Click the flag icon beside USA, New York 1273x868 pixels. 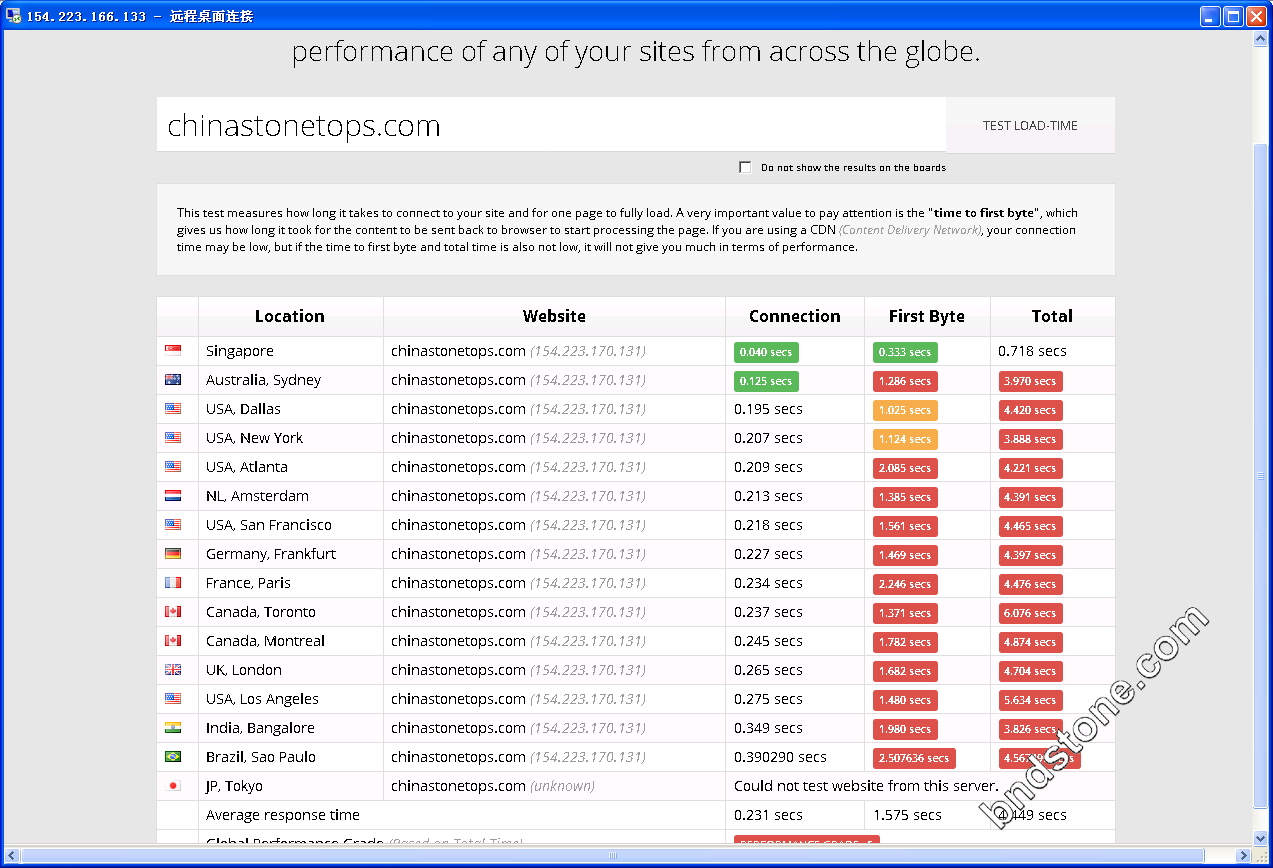tap(173, 438)
